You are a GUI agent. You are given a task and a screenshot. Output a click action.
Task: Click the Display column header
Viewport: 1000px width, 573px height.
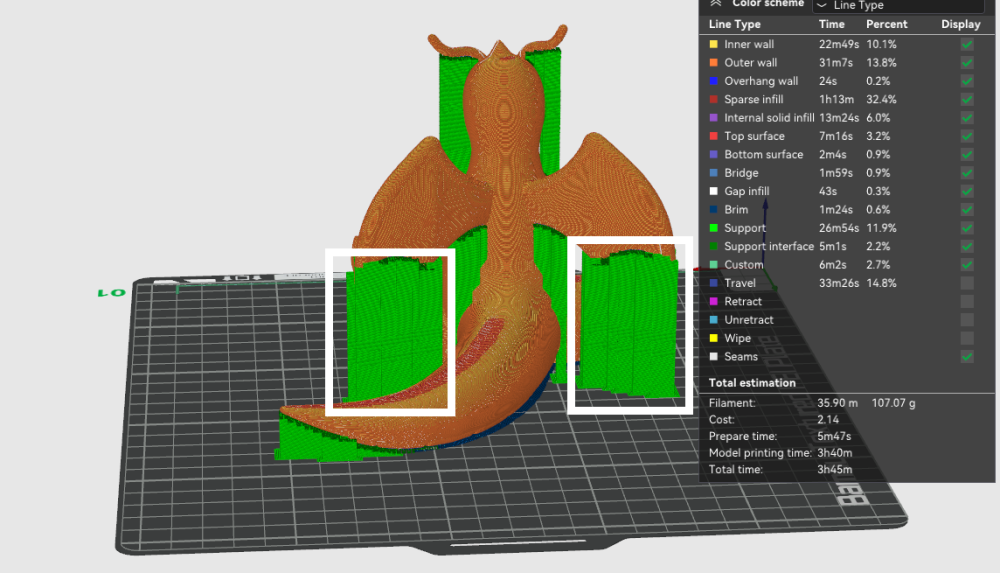960,24
